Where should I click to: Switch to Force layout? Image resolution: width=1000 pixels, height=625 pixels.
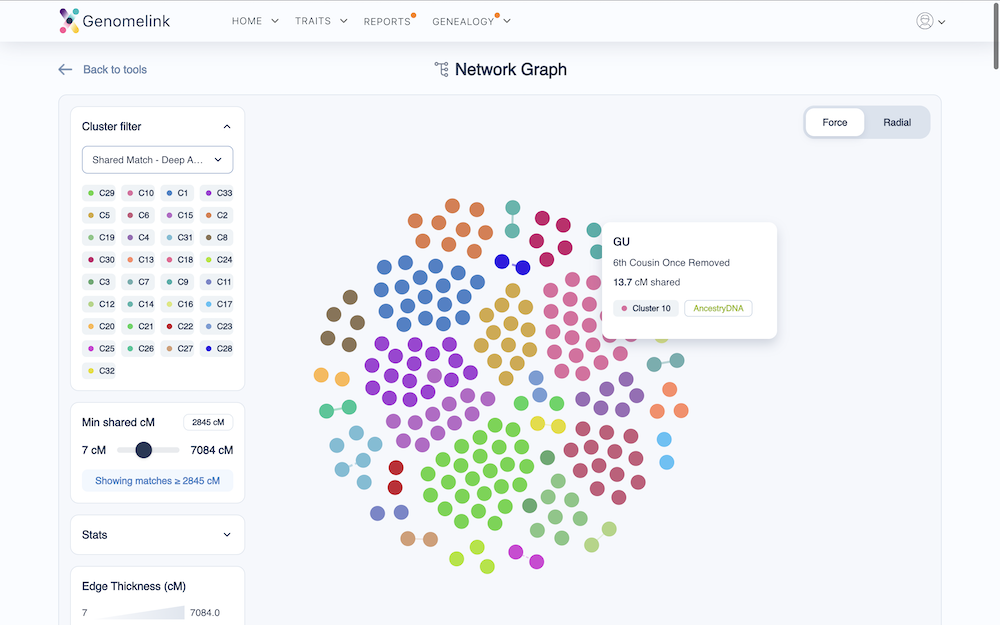pyautogui.click(x=835, y=122)
